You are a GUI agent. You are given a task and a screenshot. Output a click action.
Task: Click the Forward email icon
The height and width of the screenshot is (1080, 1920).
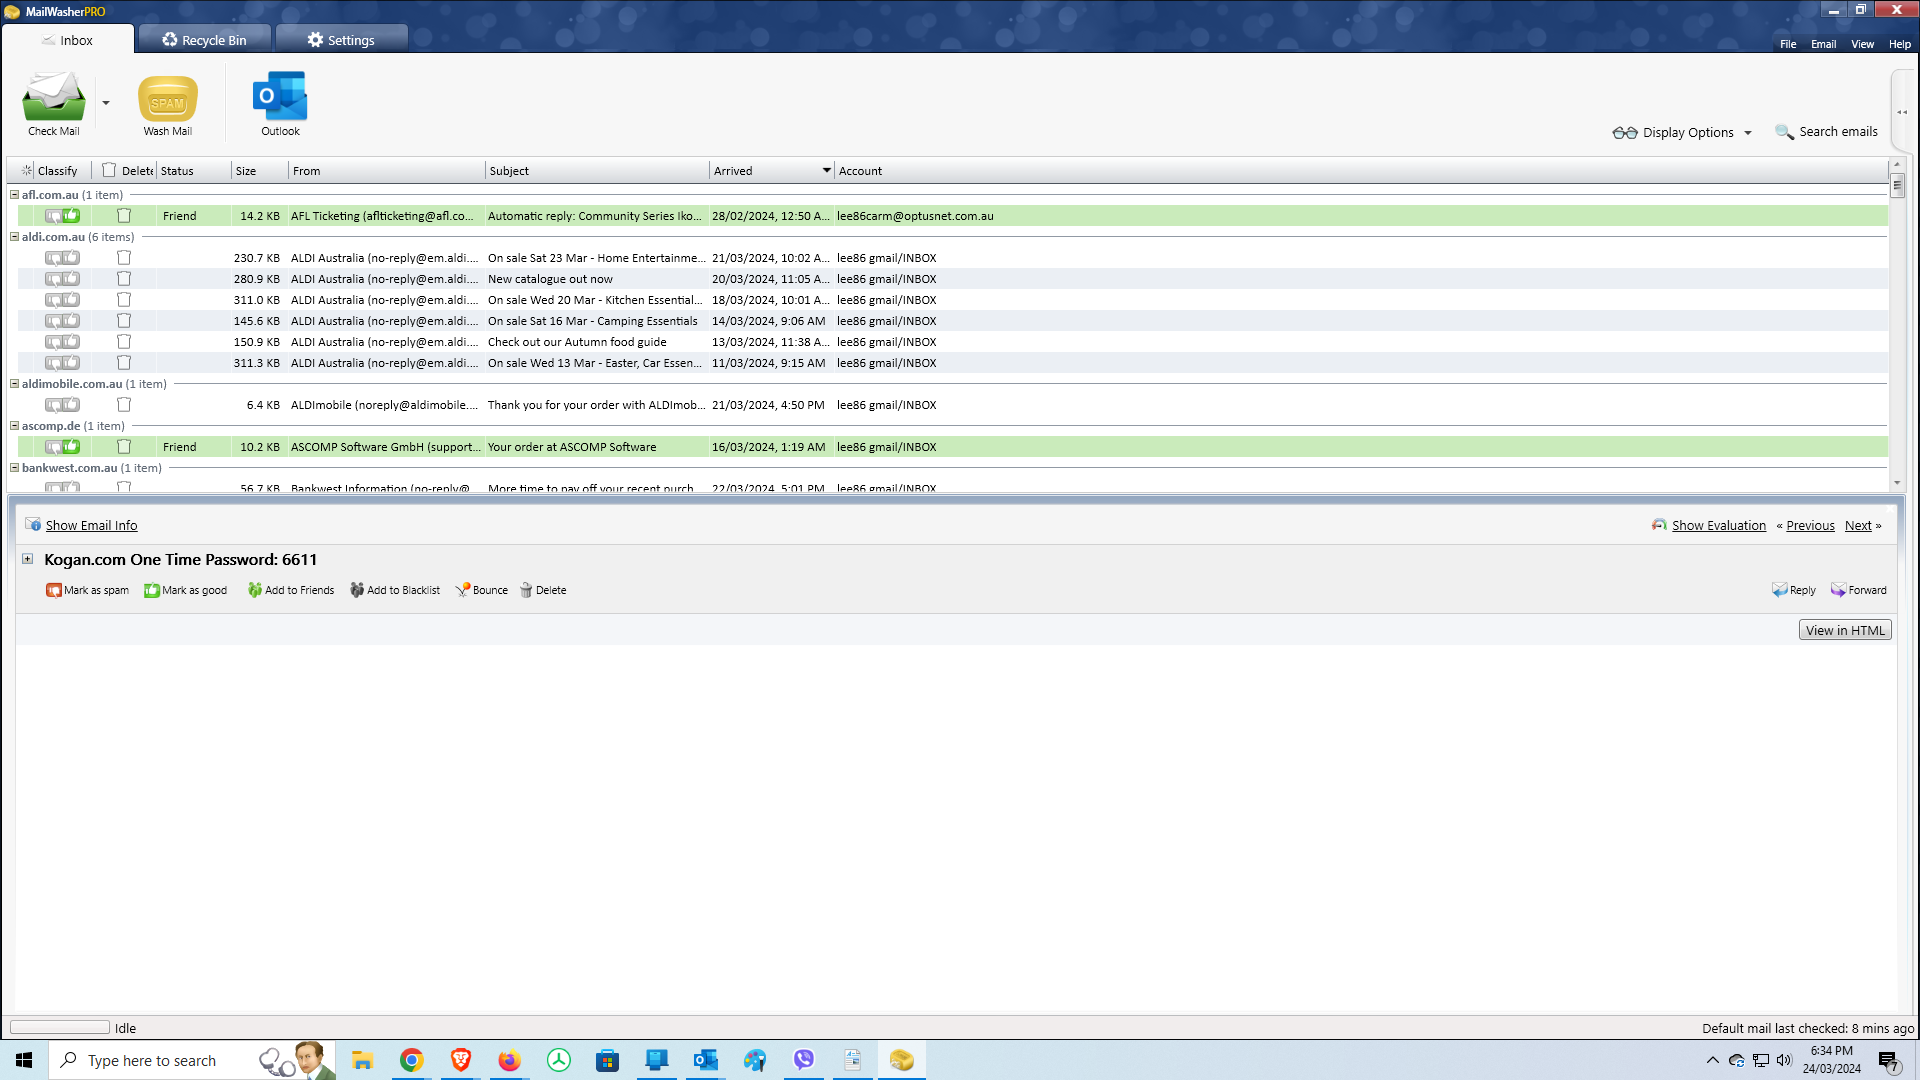(x=1838, y=590)
